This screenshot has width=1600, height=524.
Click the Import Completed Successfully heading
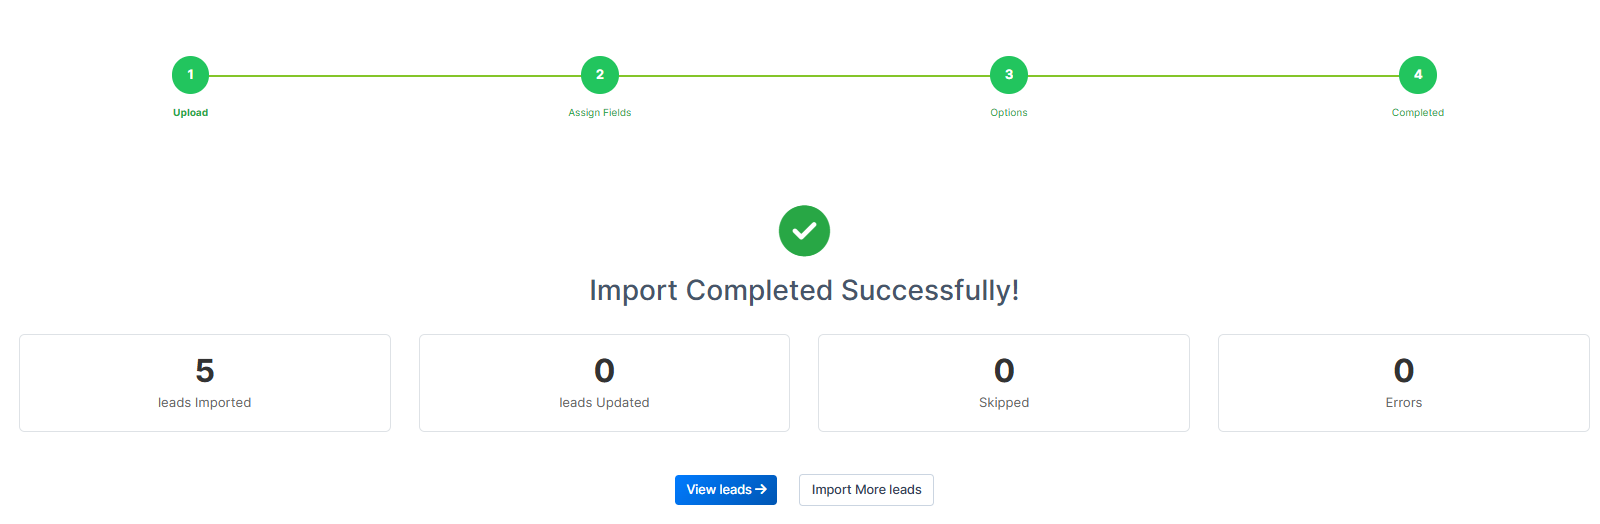[x=804, y=290]
